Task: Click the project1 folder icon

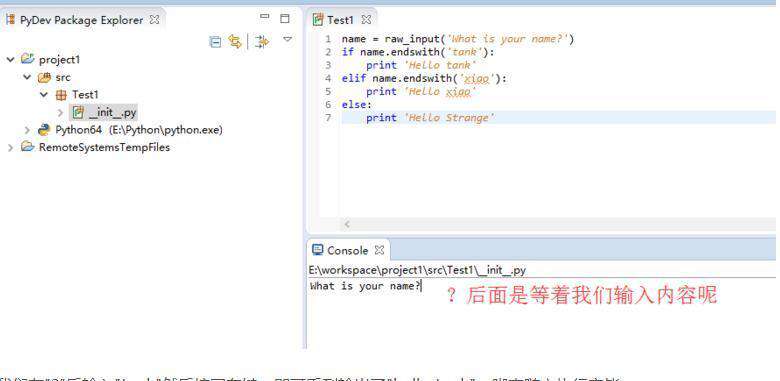Action: (28, 59)
